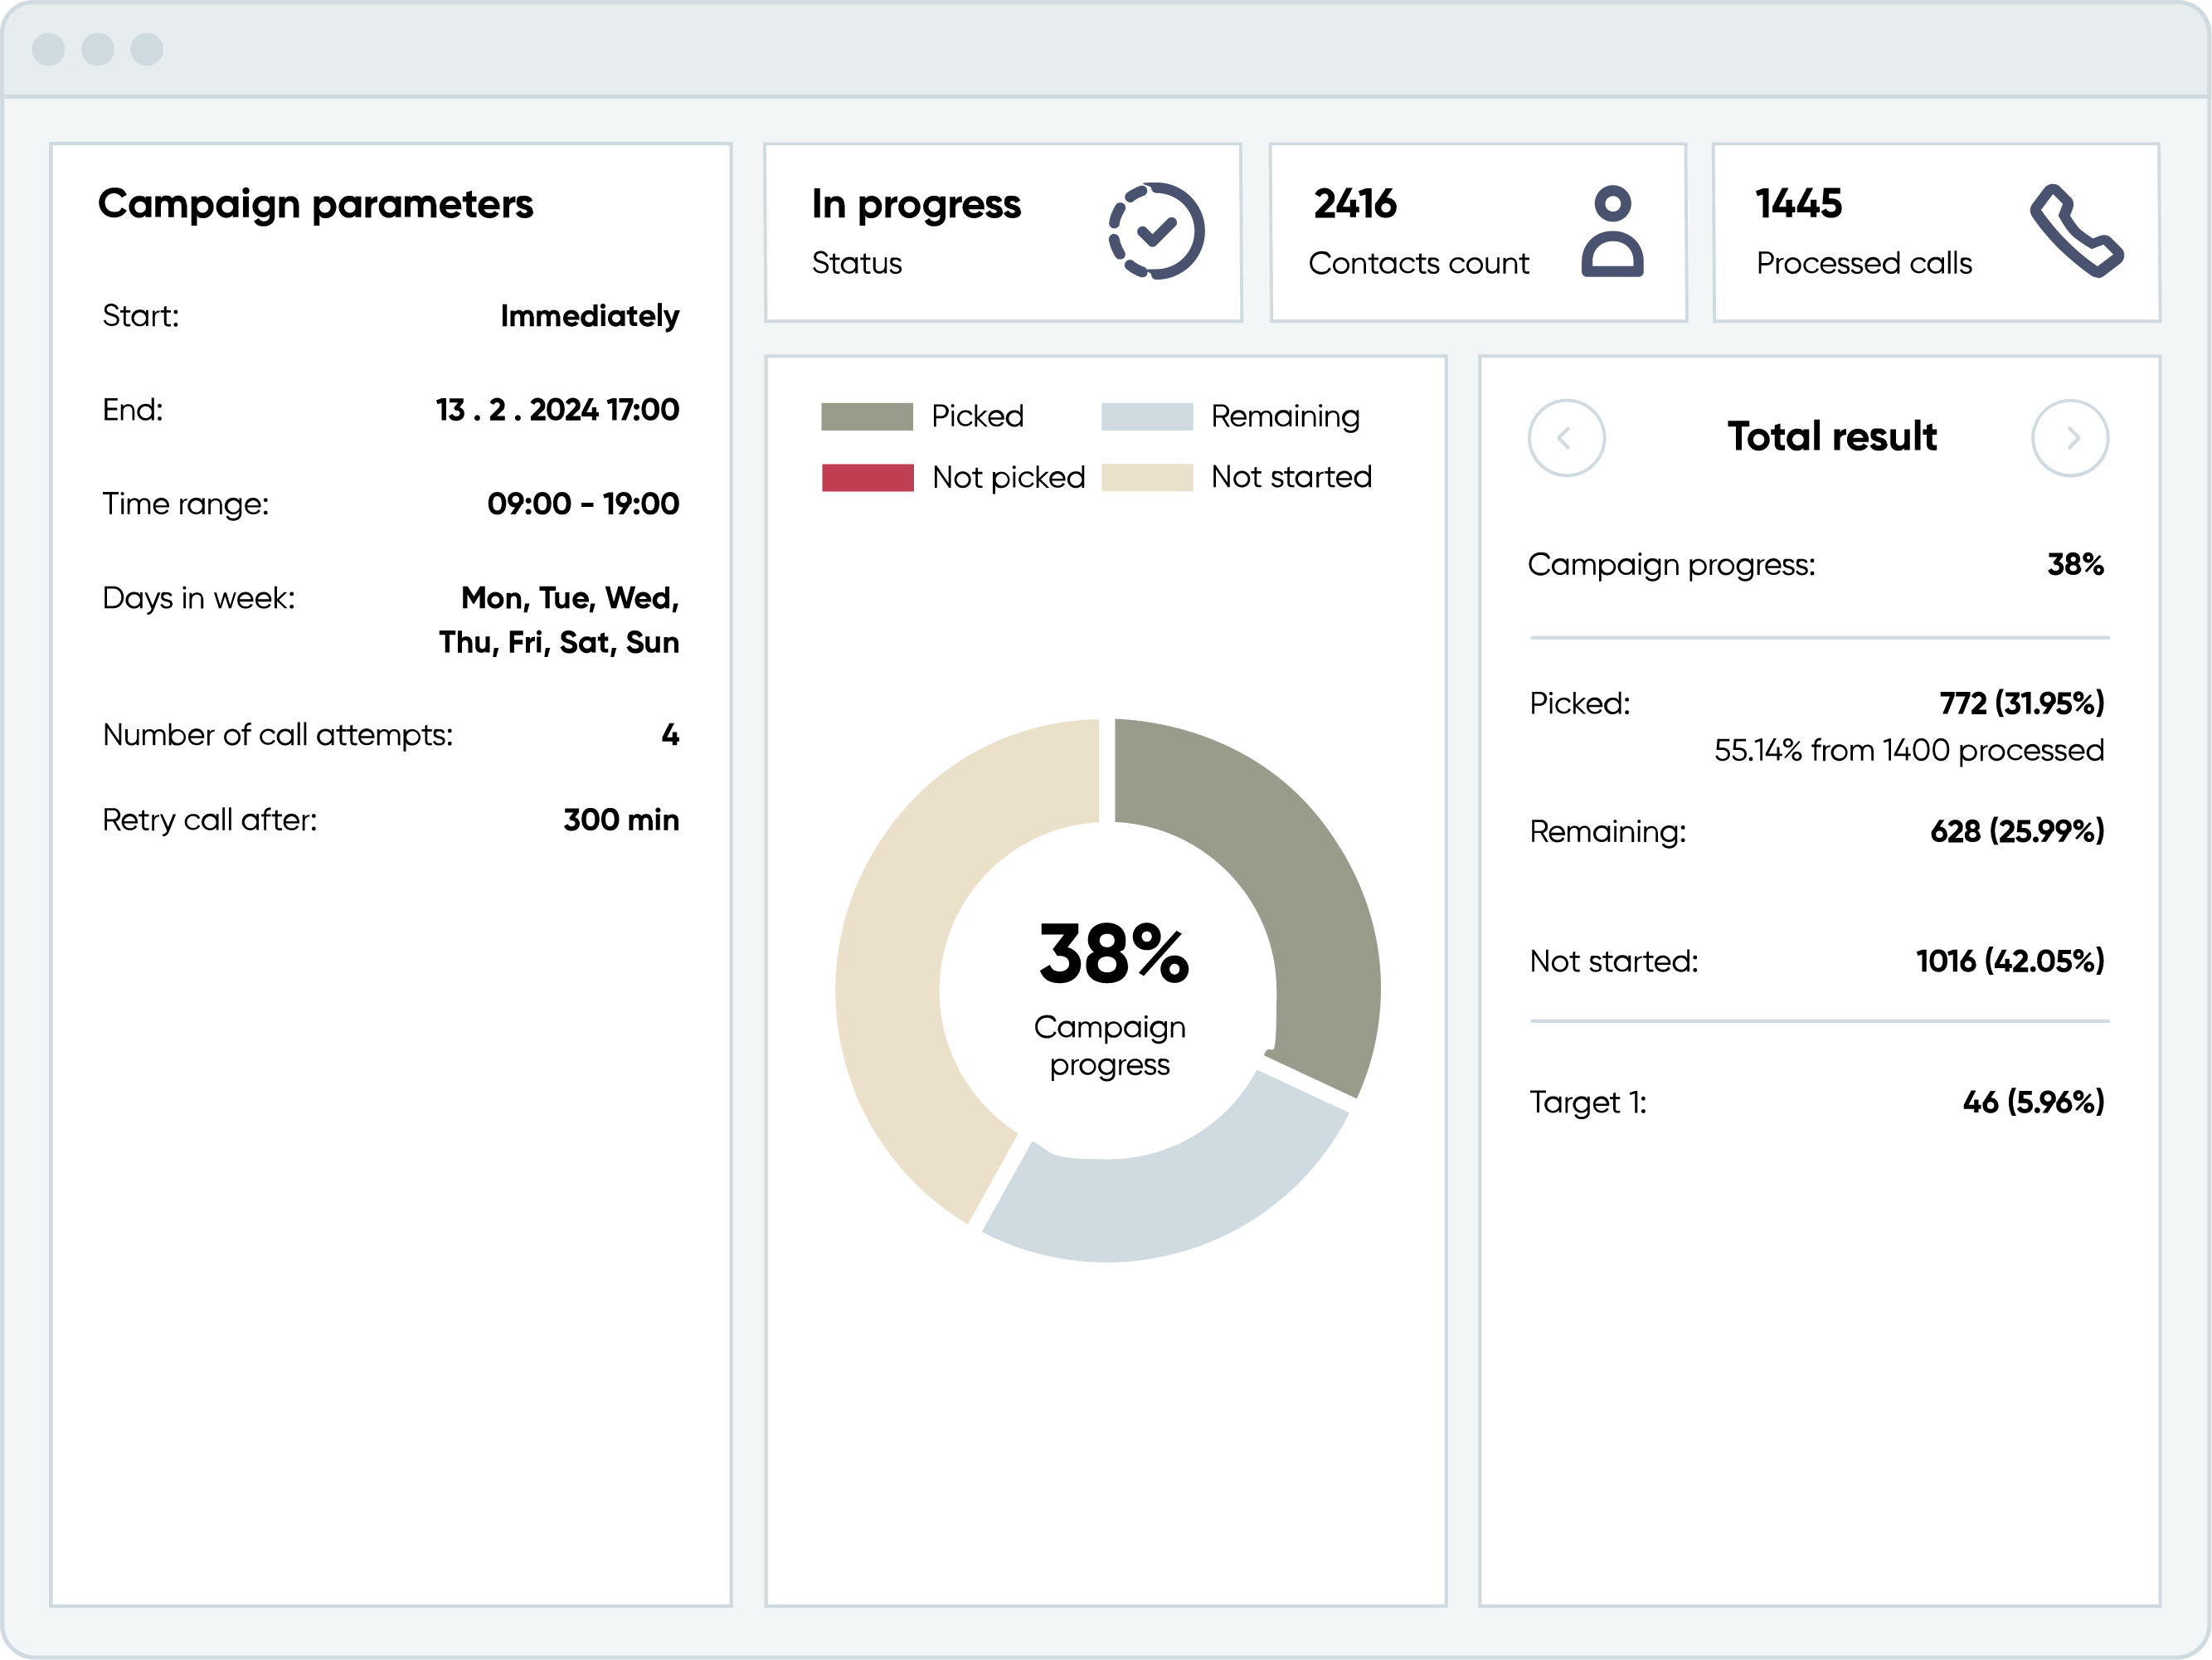
Task: Click the Contacts count person icon
Action: [x=1612, y=231]
